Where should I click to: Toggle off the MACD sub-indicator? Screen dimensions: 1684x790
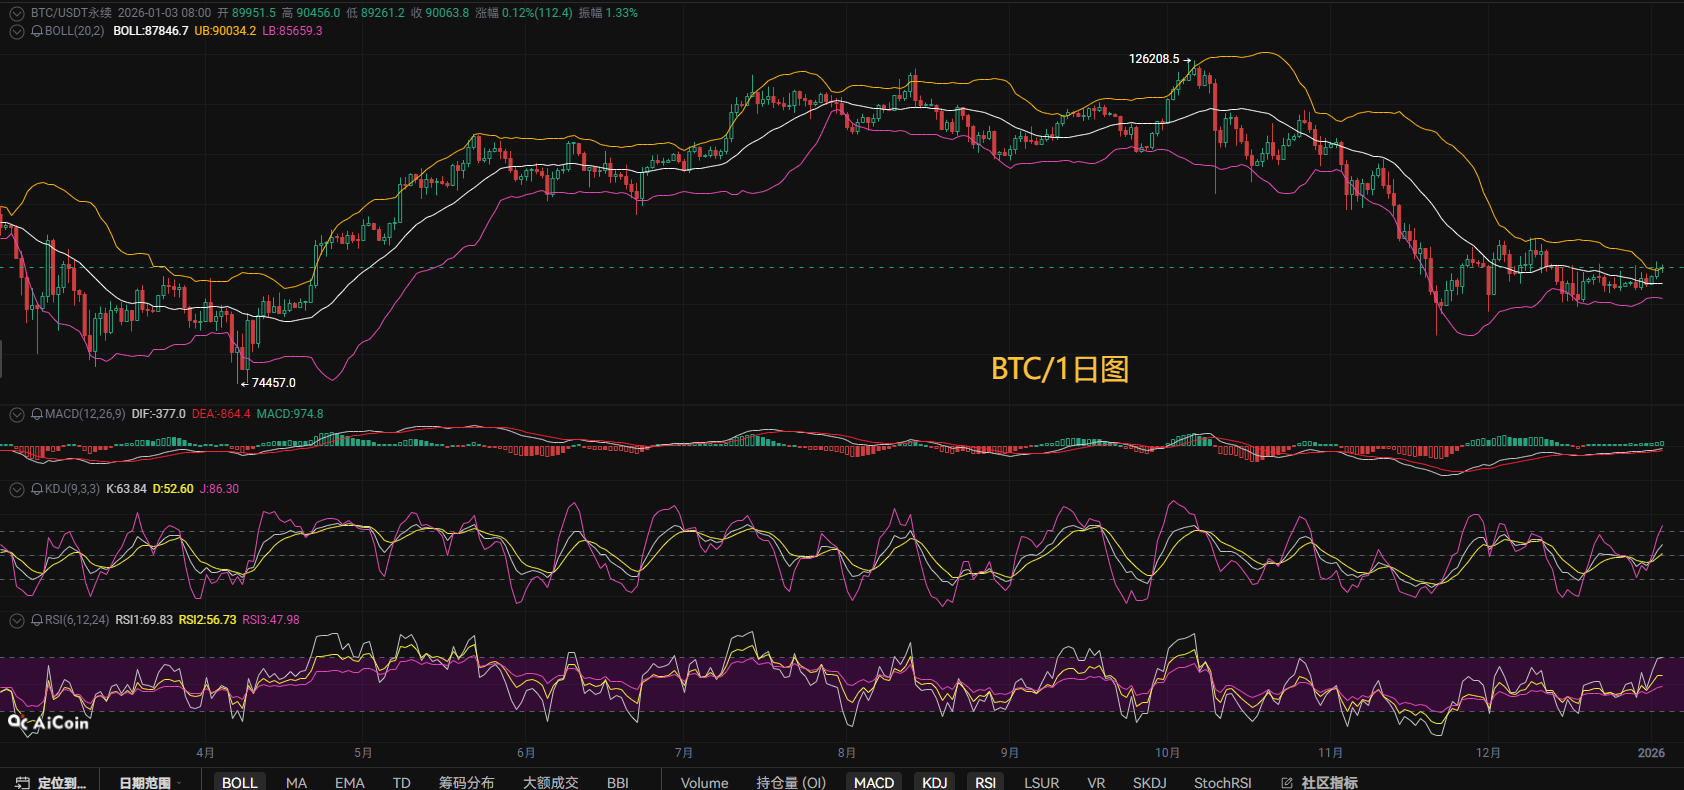click(x=873, y=782)
